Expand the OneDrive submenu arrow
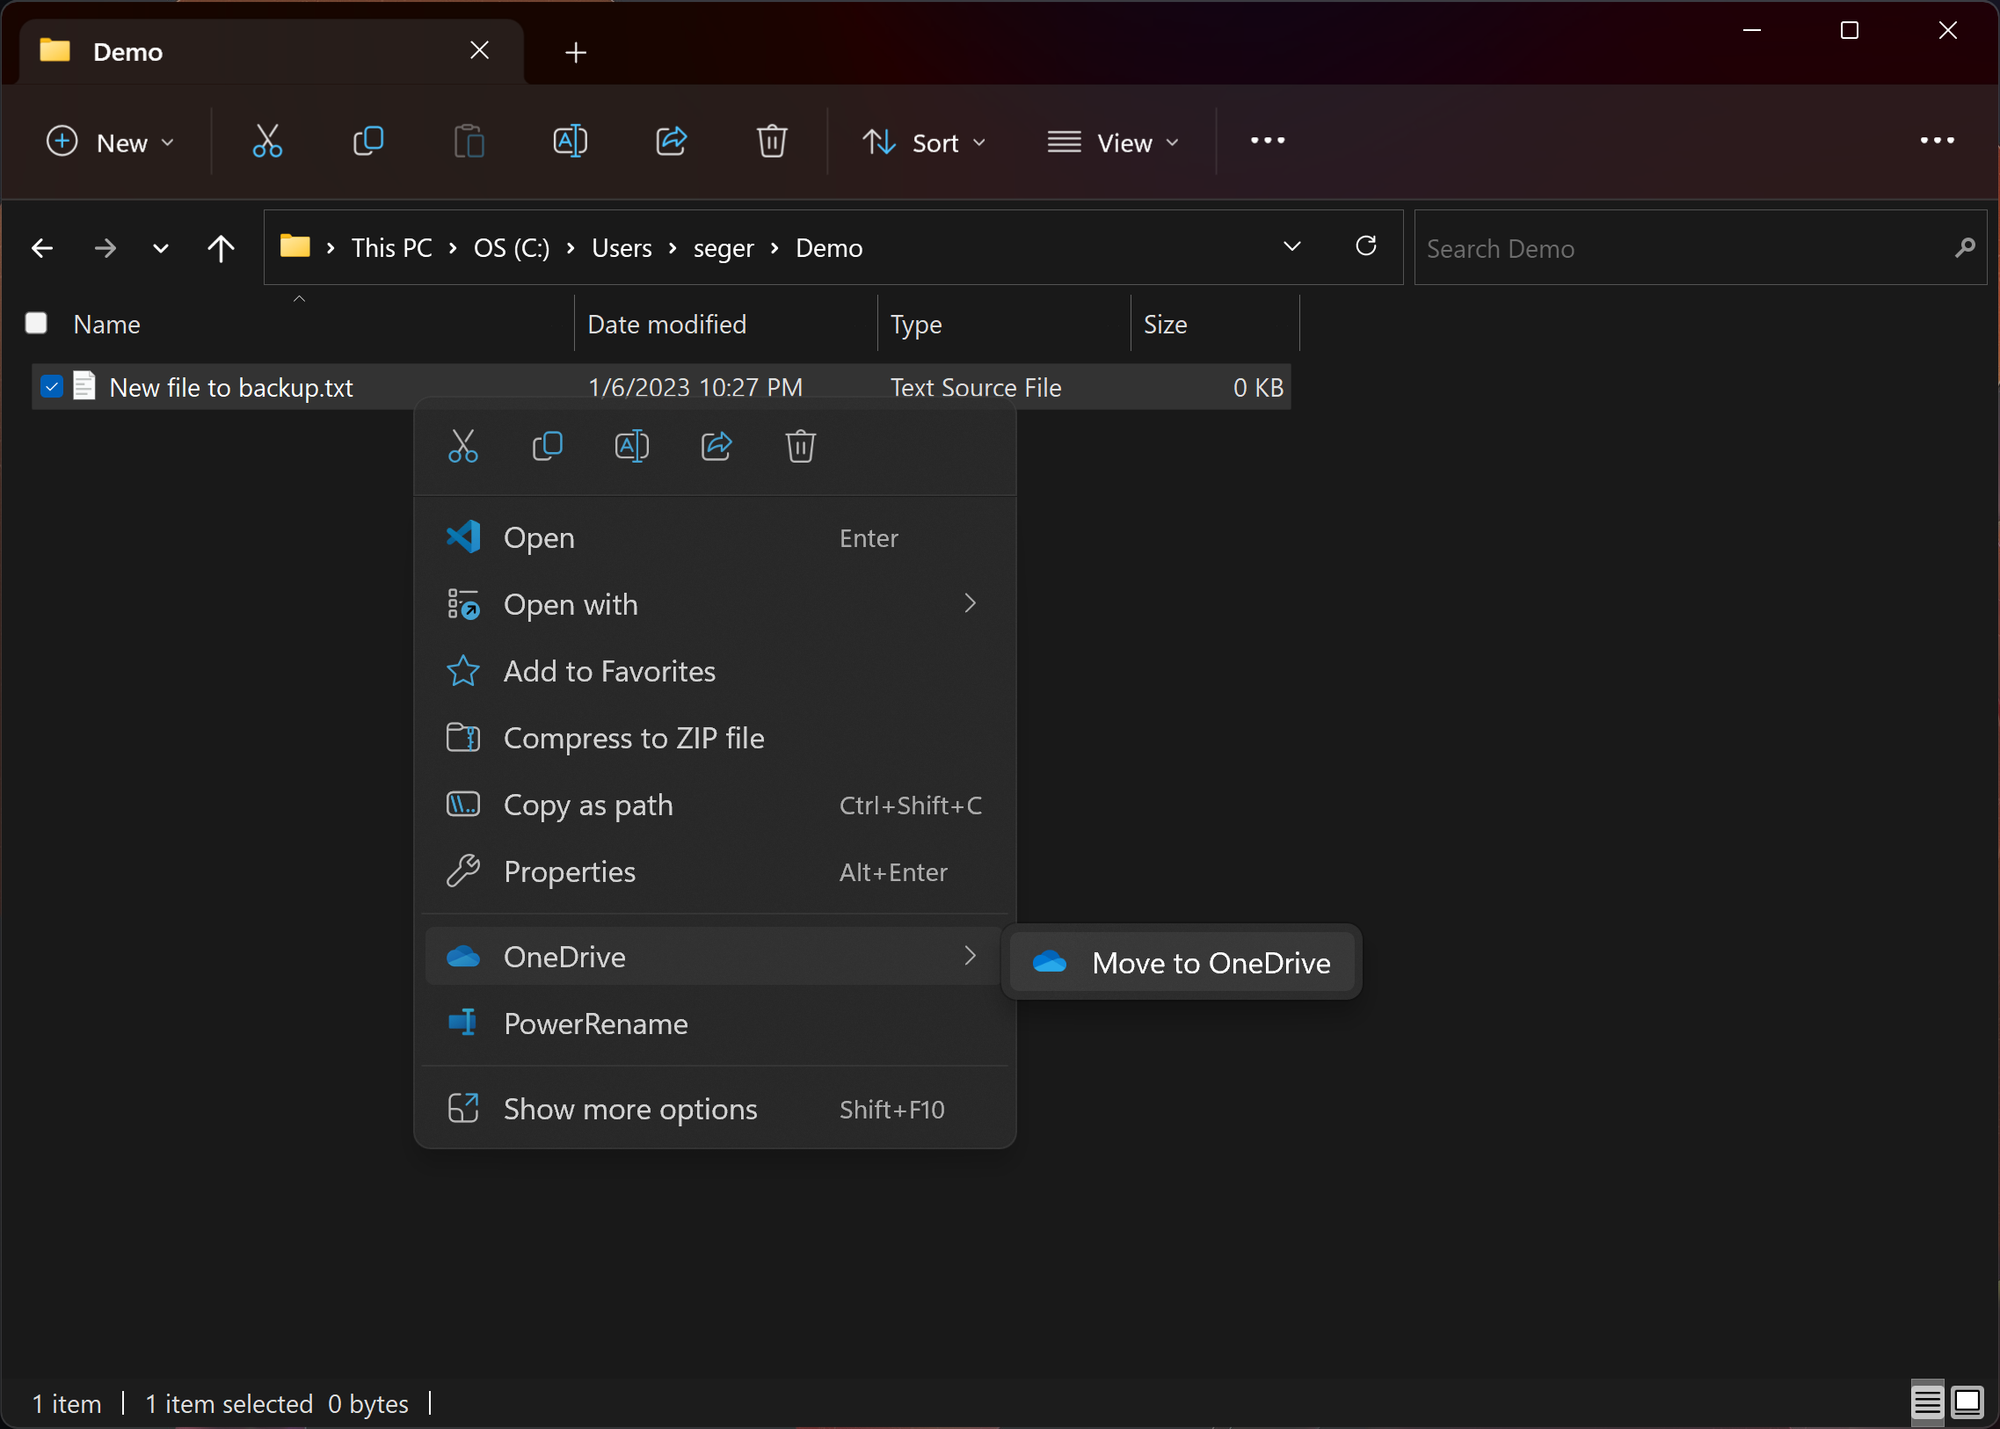Viewport: 2000px width, 1429px height. 968,956
